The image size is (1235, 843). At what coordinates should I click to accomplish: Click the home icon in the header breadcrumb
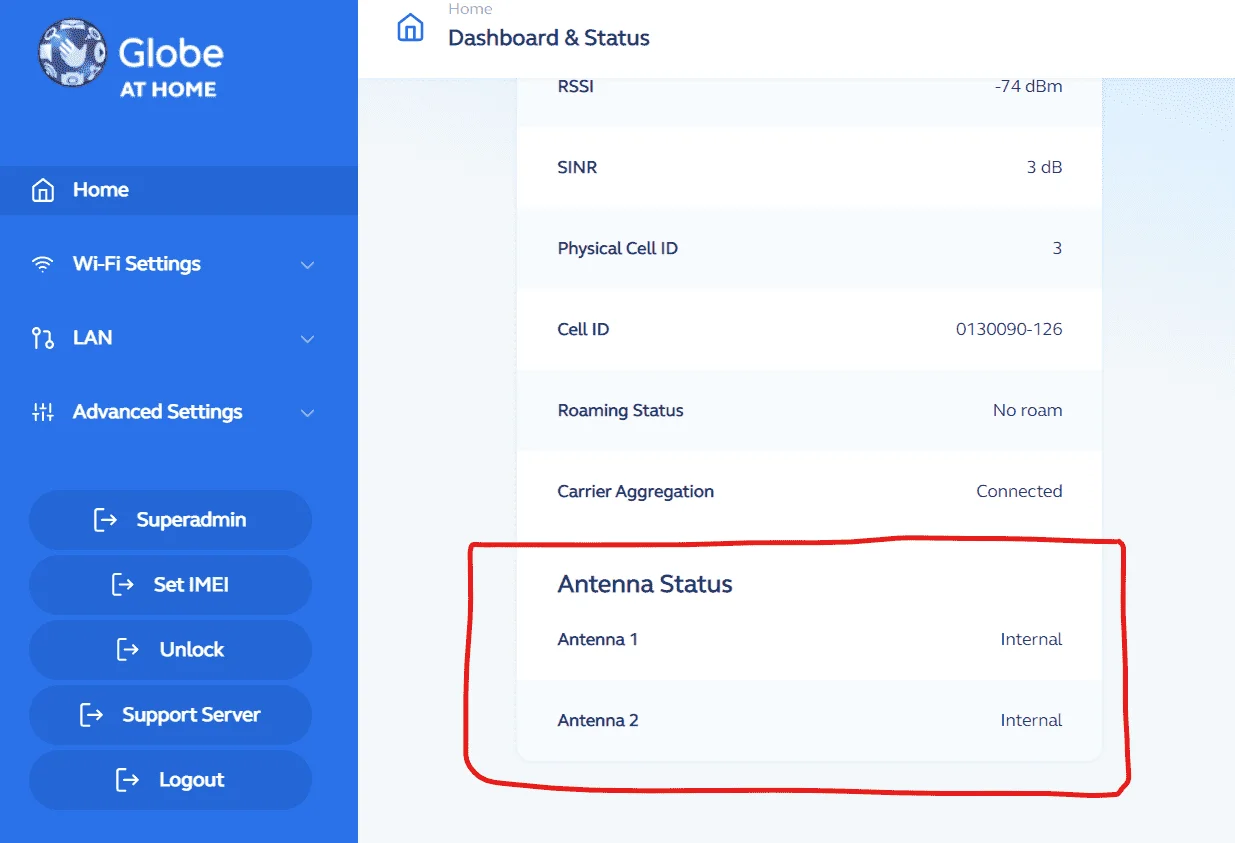click(x=411, y=28)
